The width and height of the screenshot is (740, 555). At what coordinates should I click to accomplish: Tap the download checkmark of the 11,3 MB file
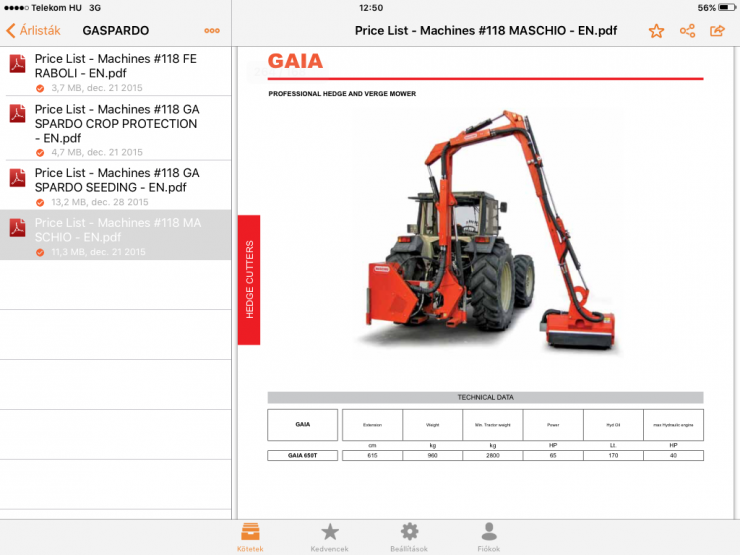pos(40,252)
